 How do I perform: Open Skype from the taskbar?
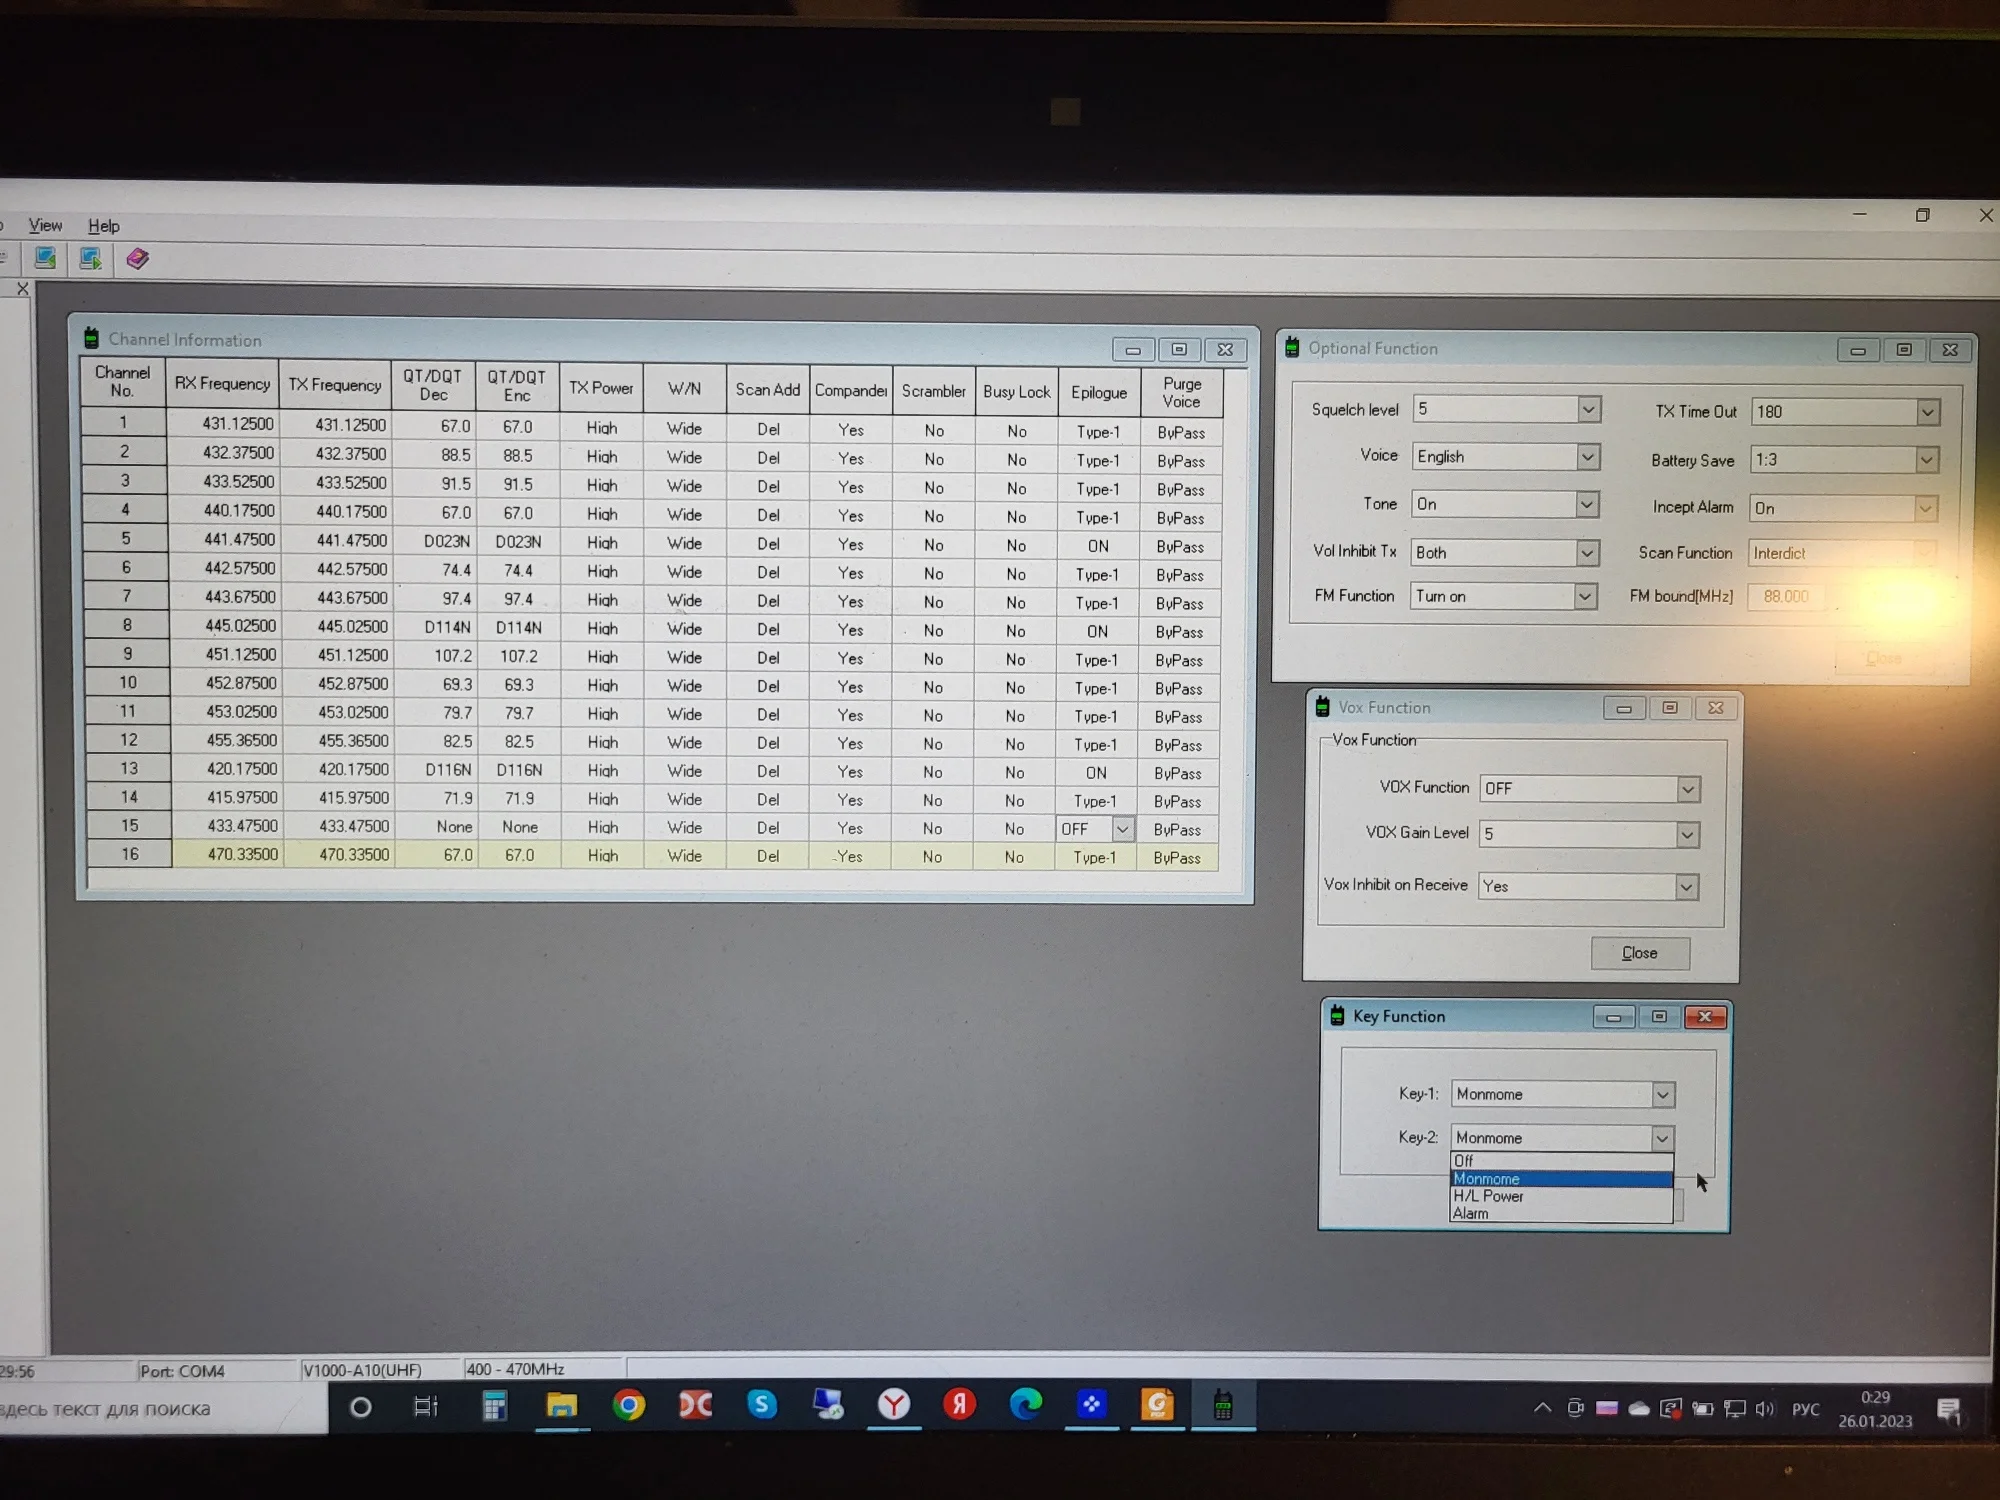click(761, 1405)
